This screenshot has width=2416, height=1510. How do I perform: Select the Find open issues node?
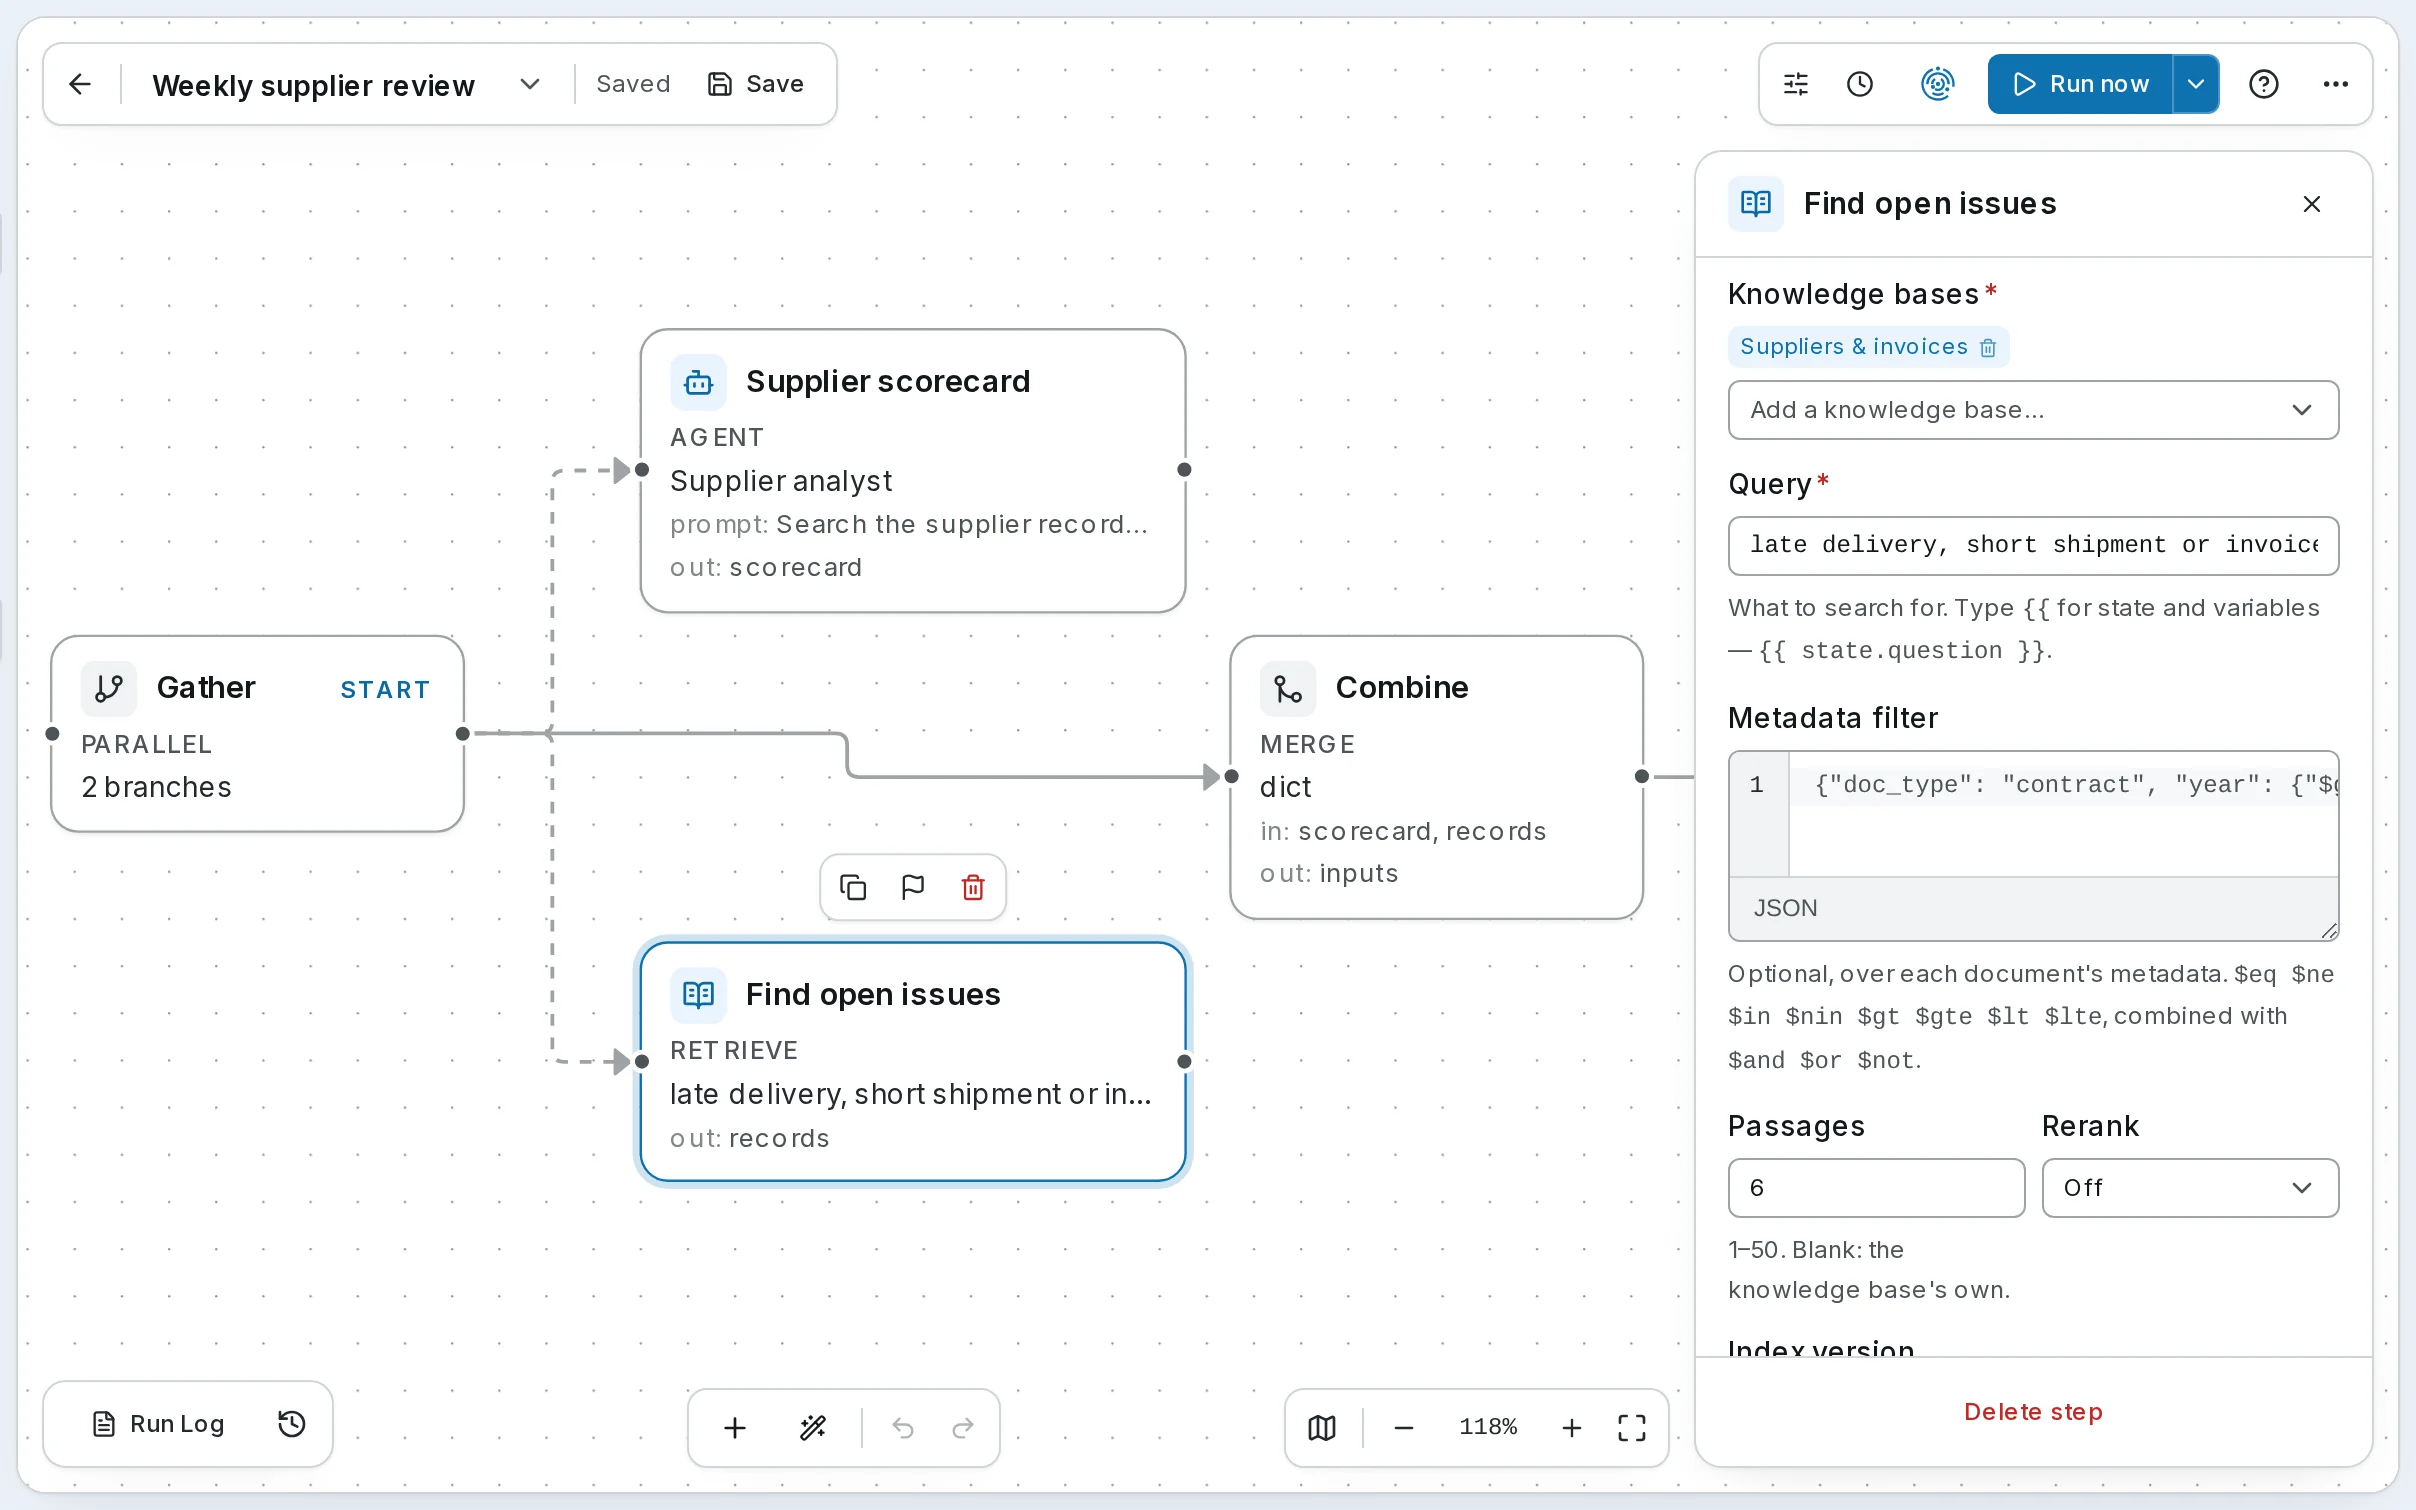(913, 1061)
